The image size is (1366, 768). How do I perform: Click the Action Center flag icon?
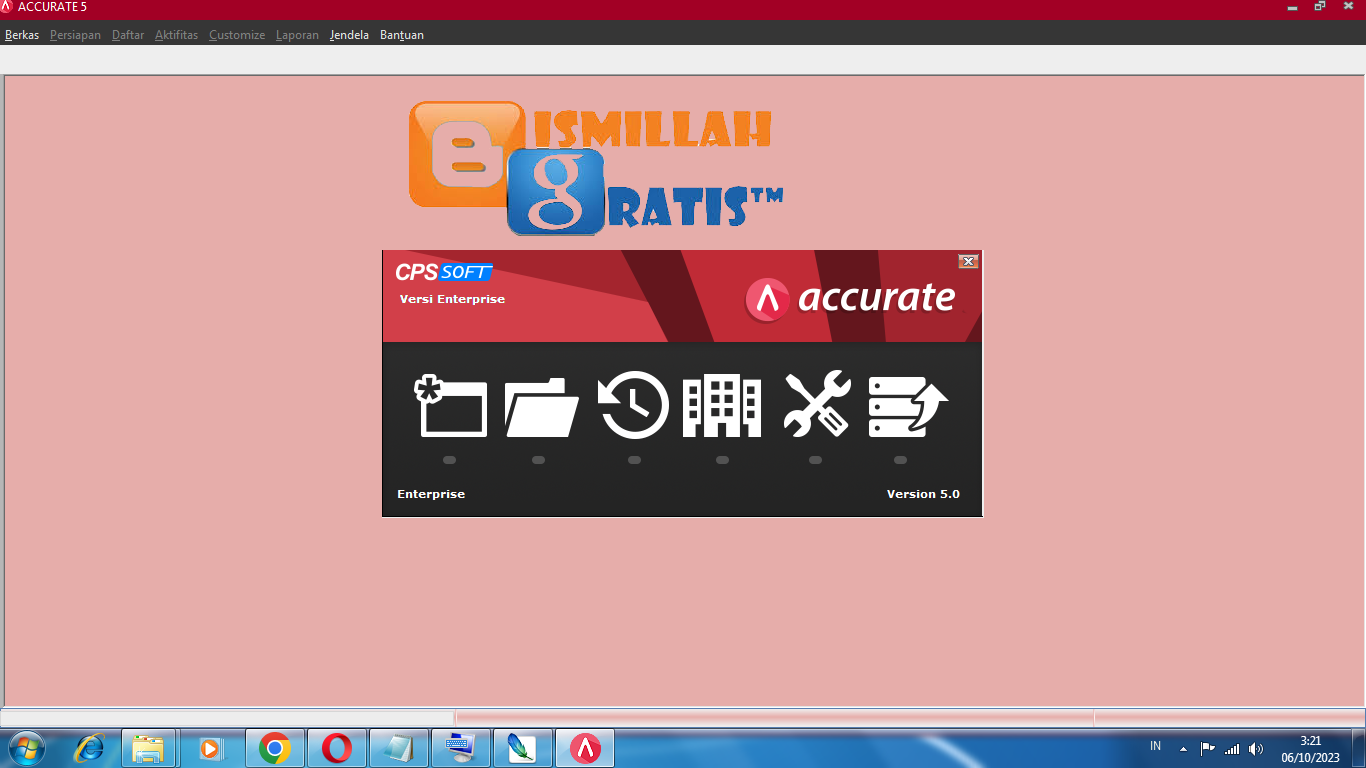tap(1207, 748)
